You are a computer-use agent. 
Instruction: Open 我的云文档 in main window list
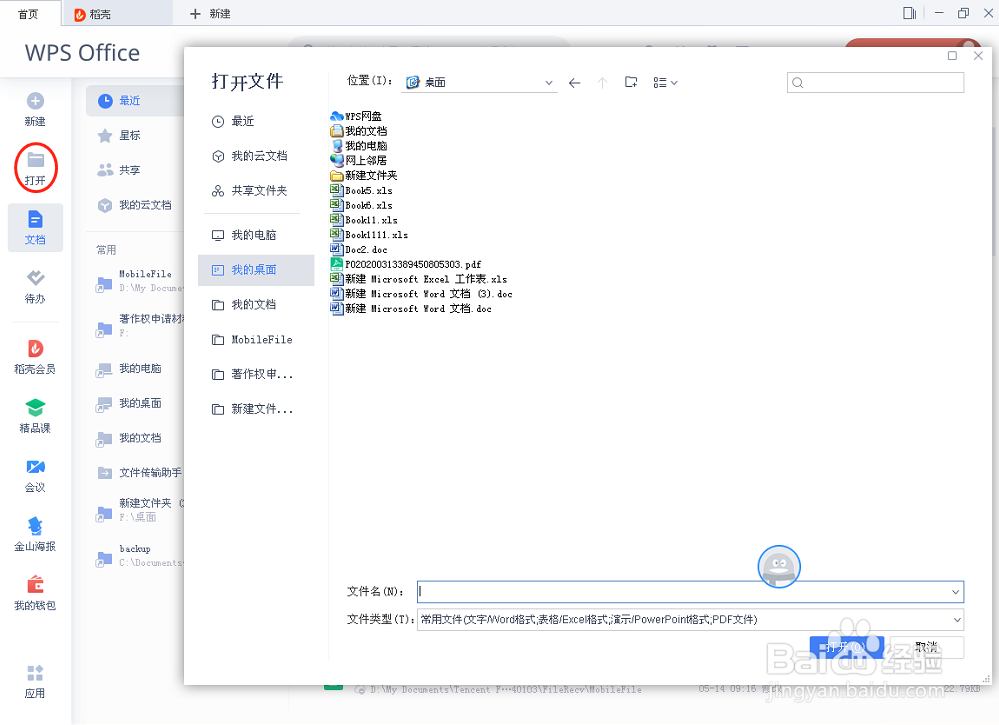click(x=134, y=205)
